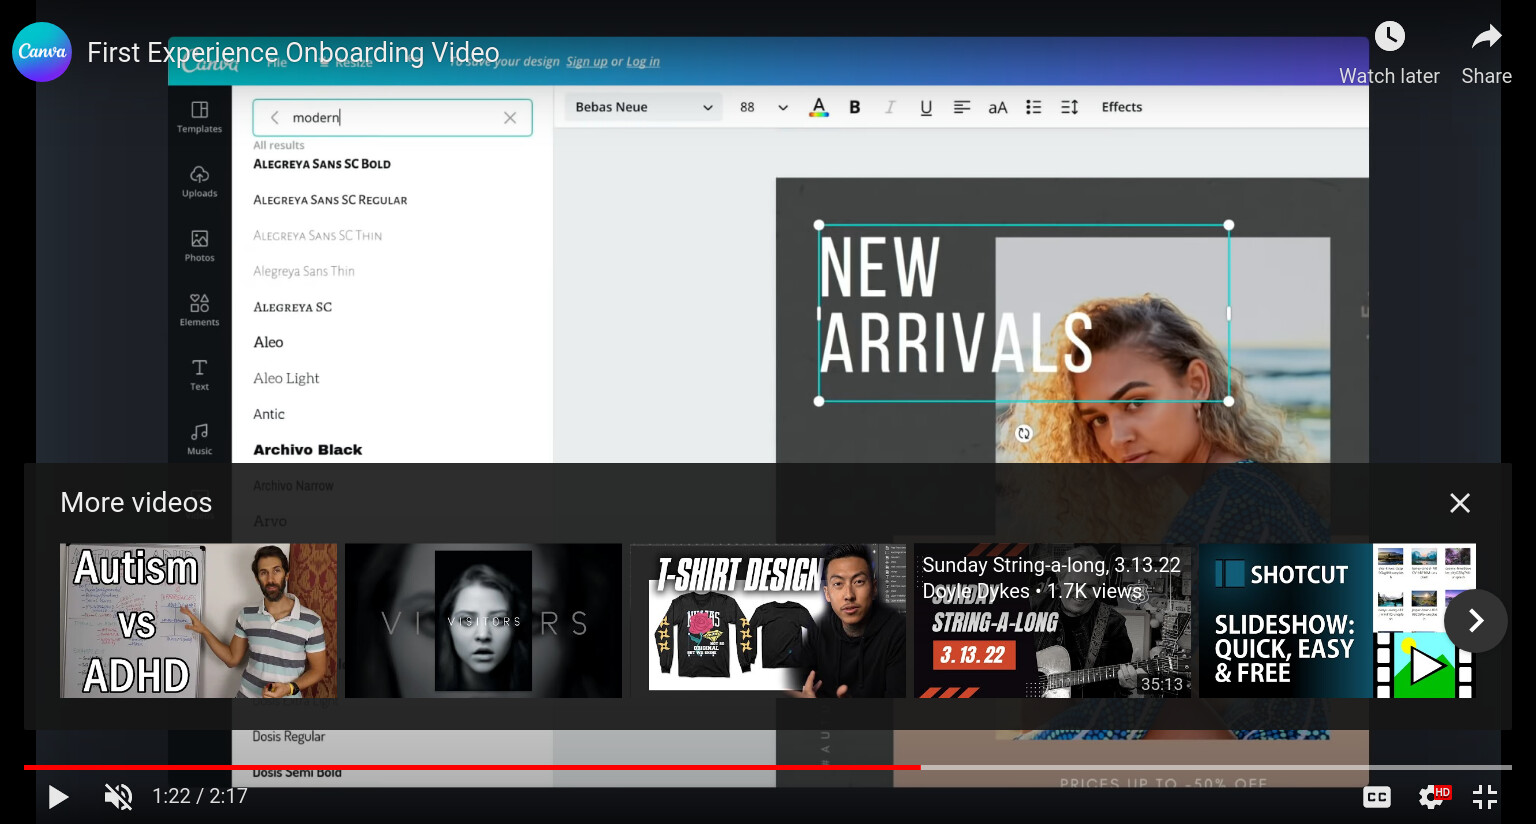Screen dimensions: 1536x824
Task: Unmute the video sound
Action: coord(118,797)
